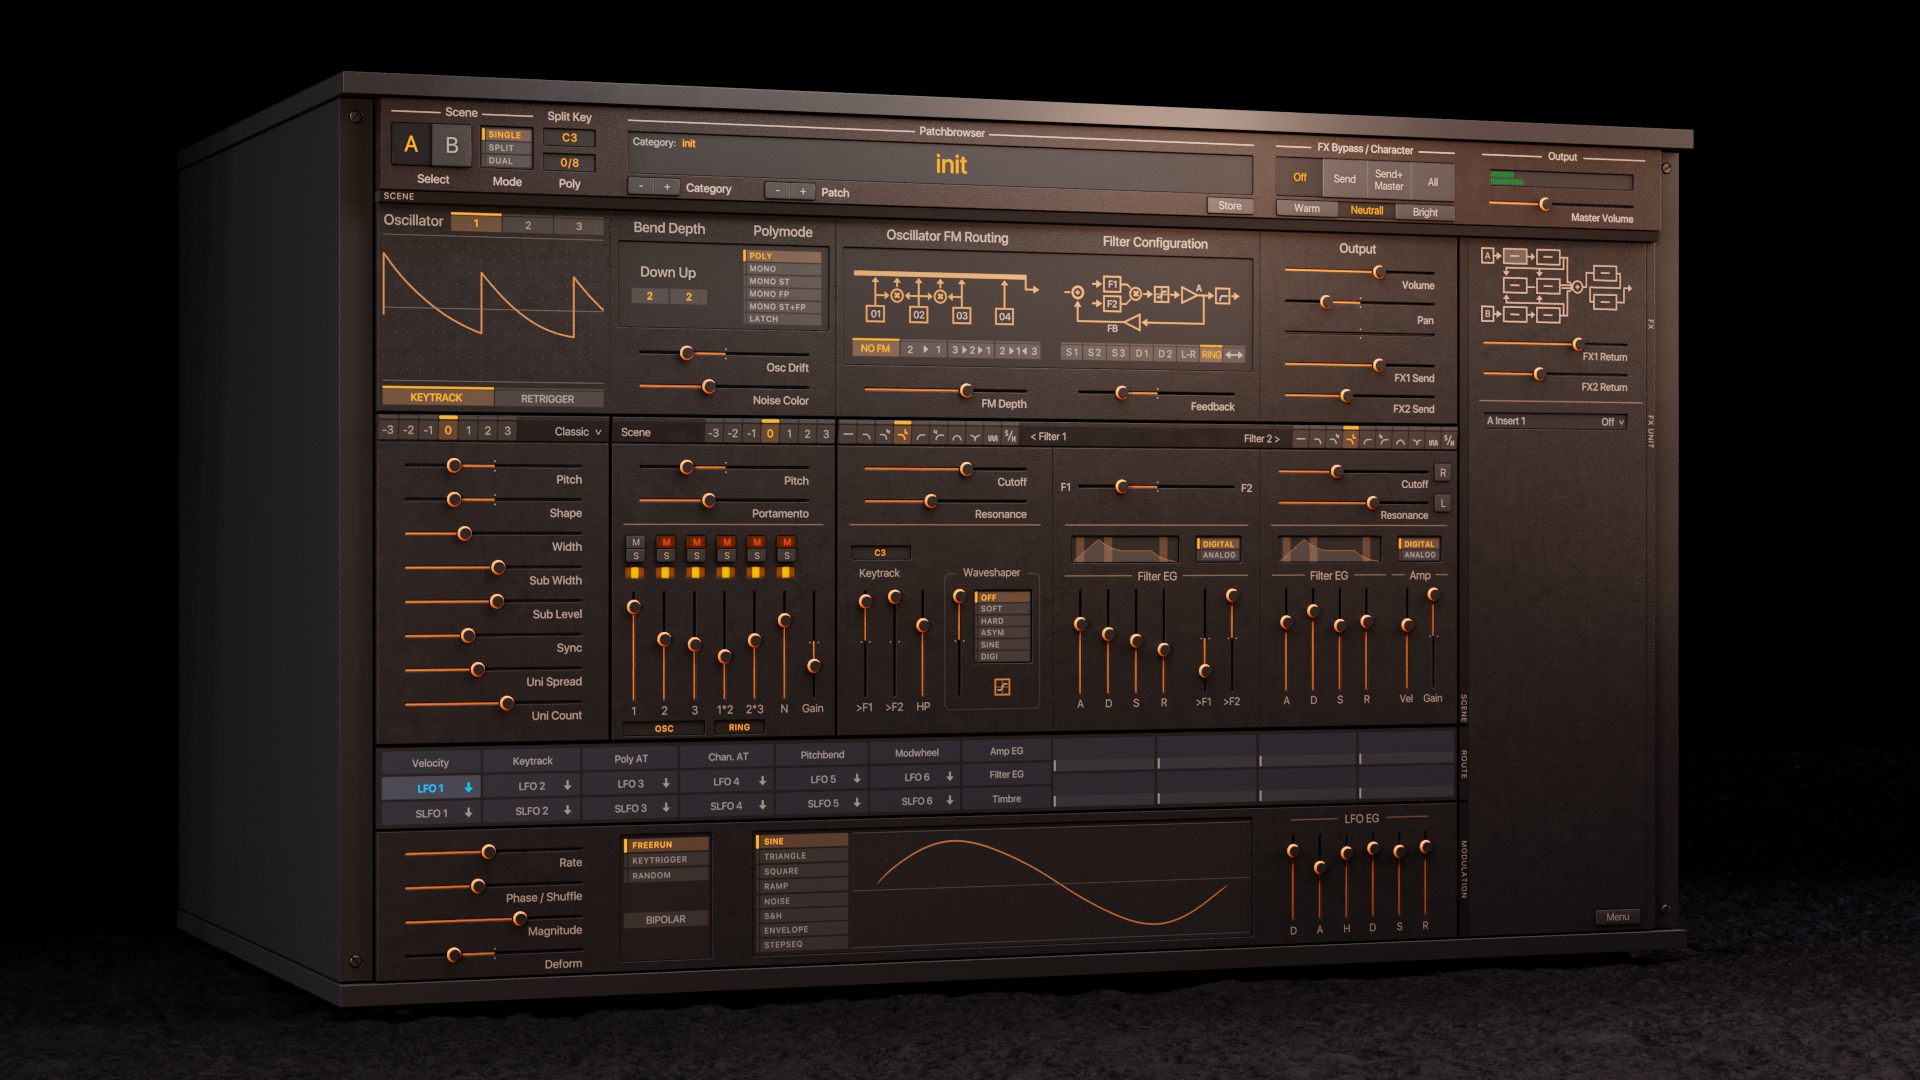Toggle KEYTRACK on the oscillator

(x=436, y=397)
